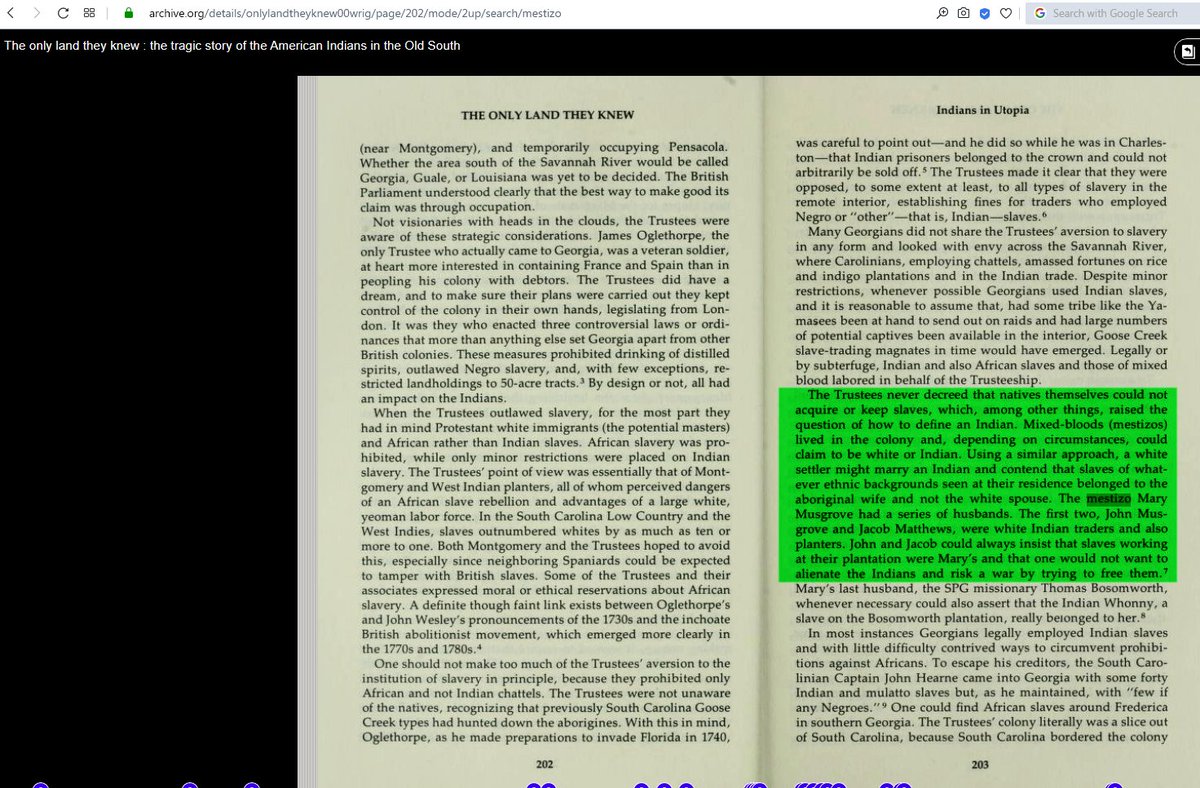Open the page zoom magnifier icon
This screenshot has width=1200, height=788.
click(x=942, y=13)
